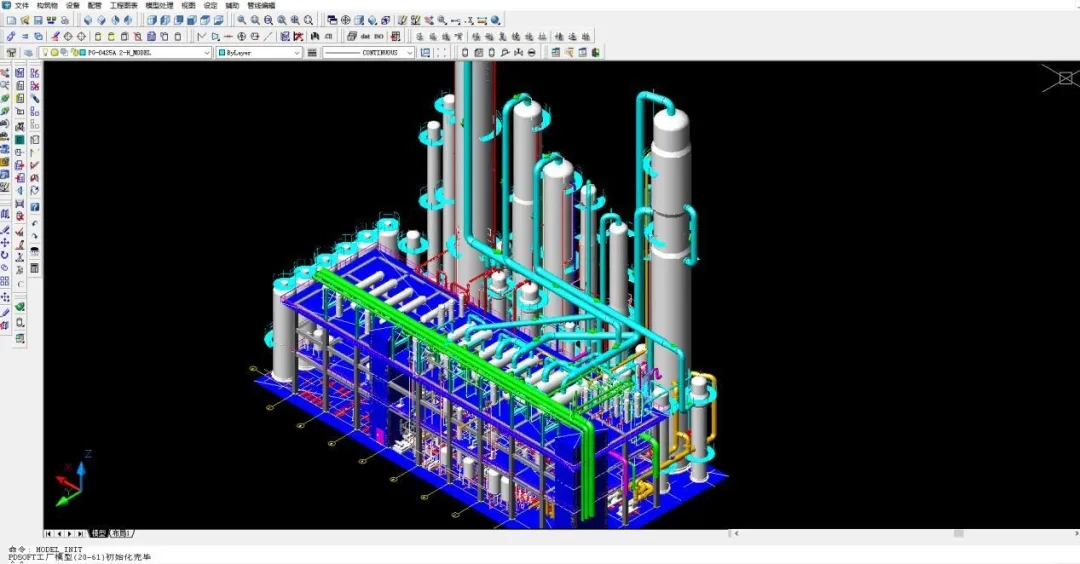Toggle the lightbulb layer on/off icon
The image size is (1080, 564).
[x=46, y=53]
